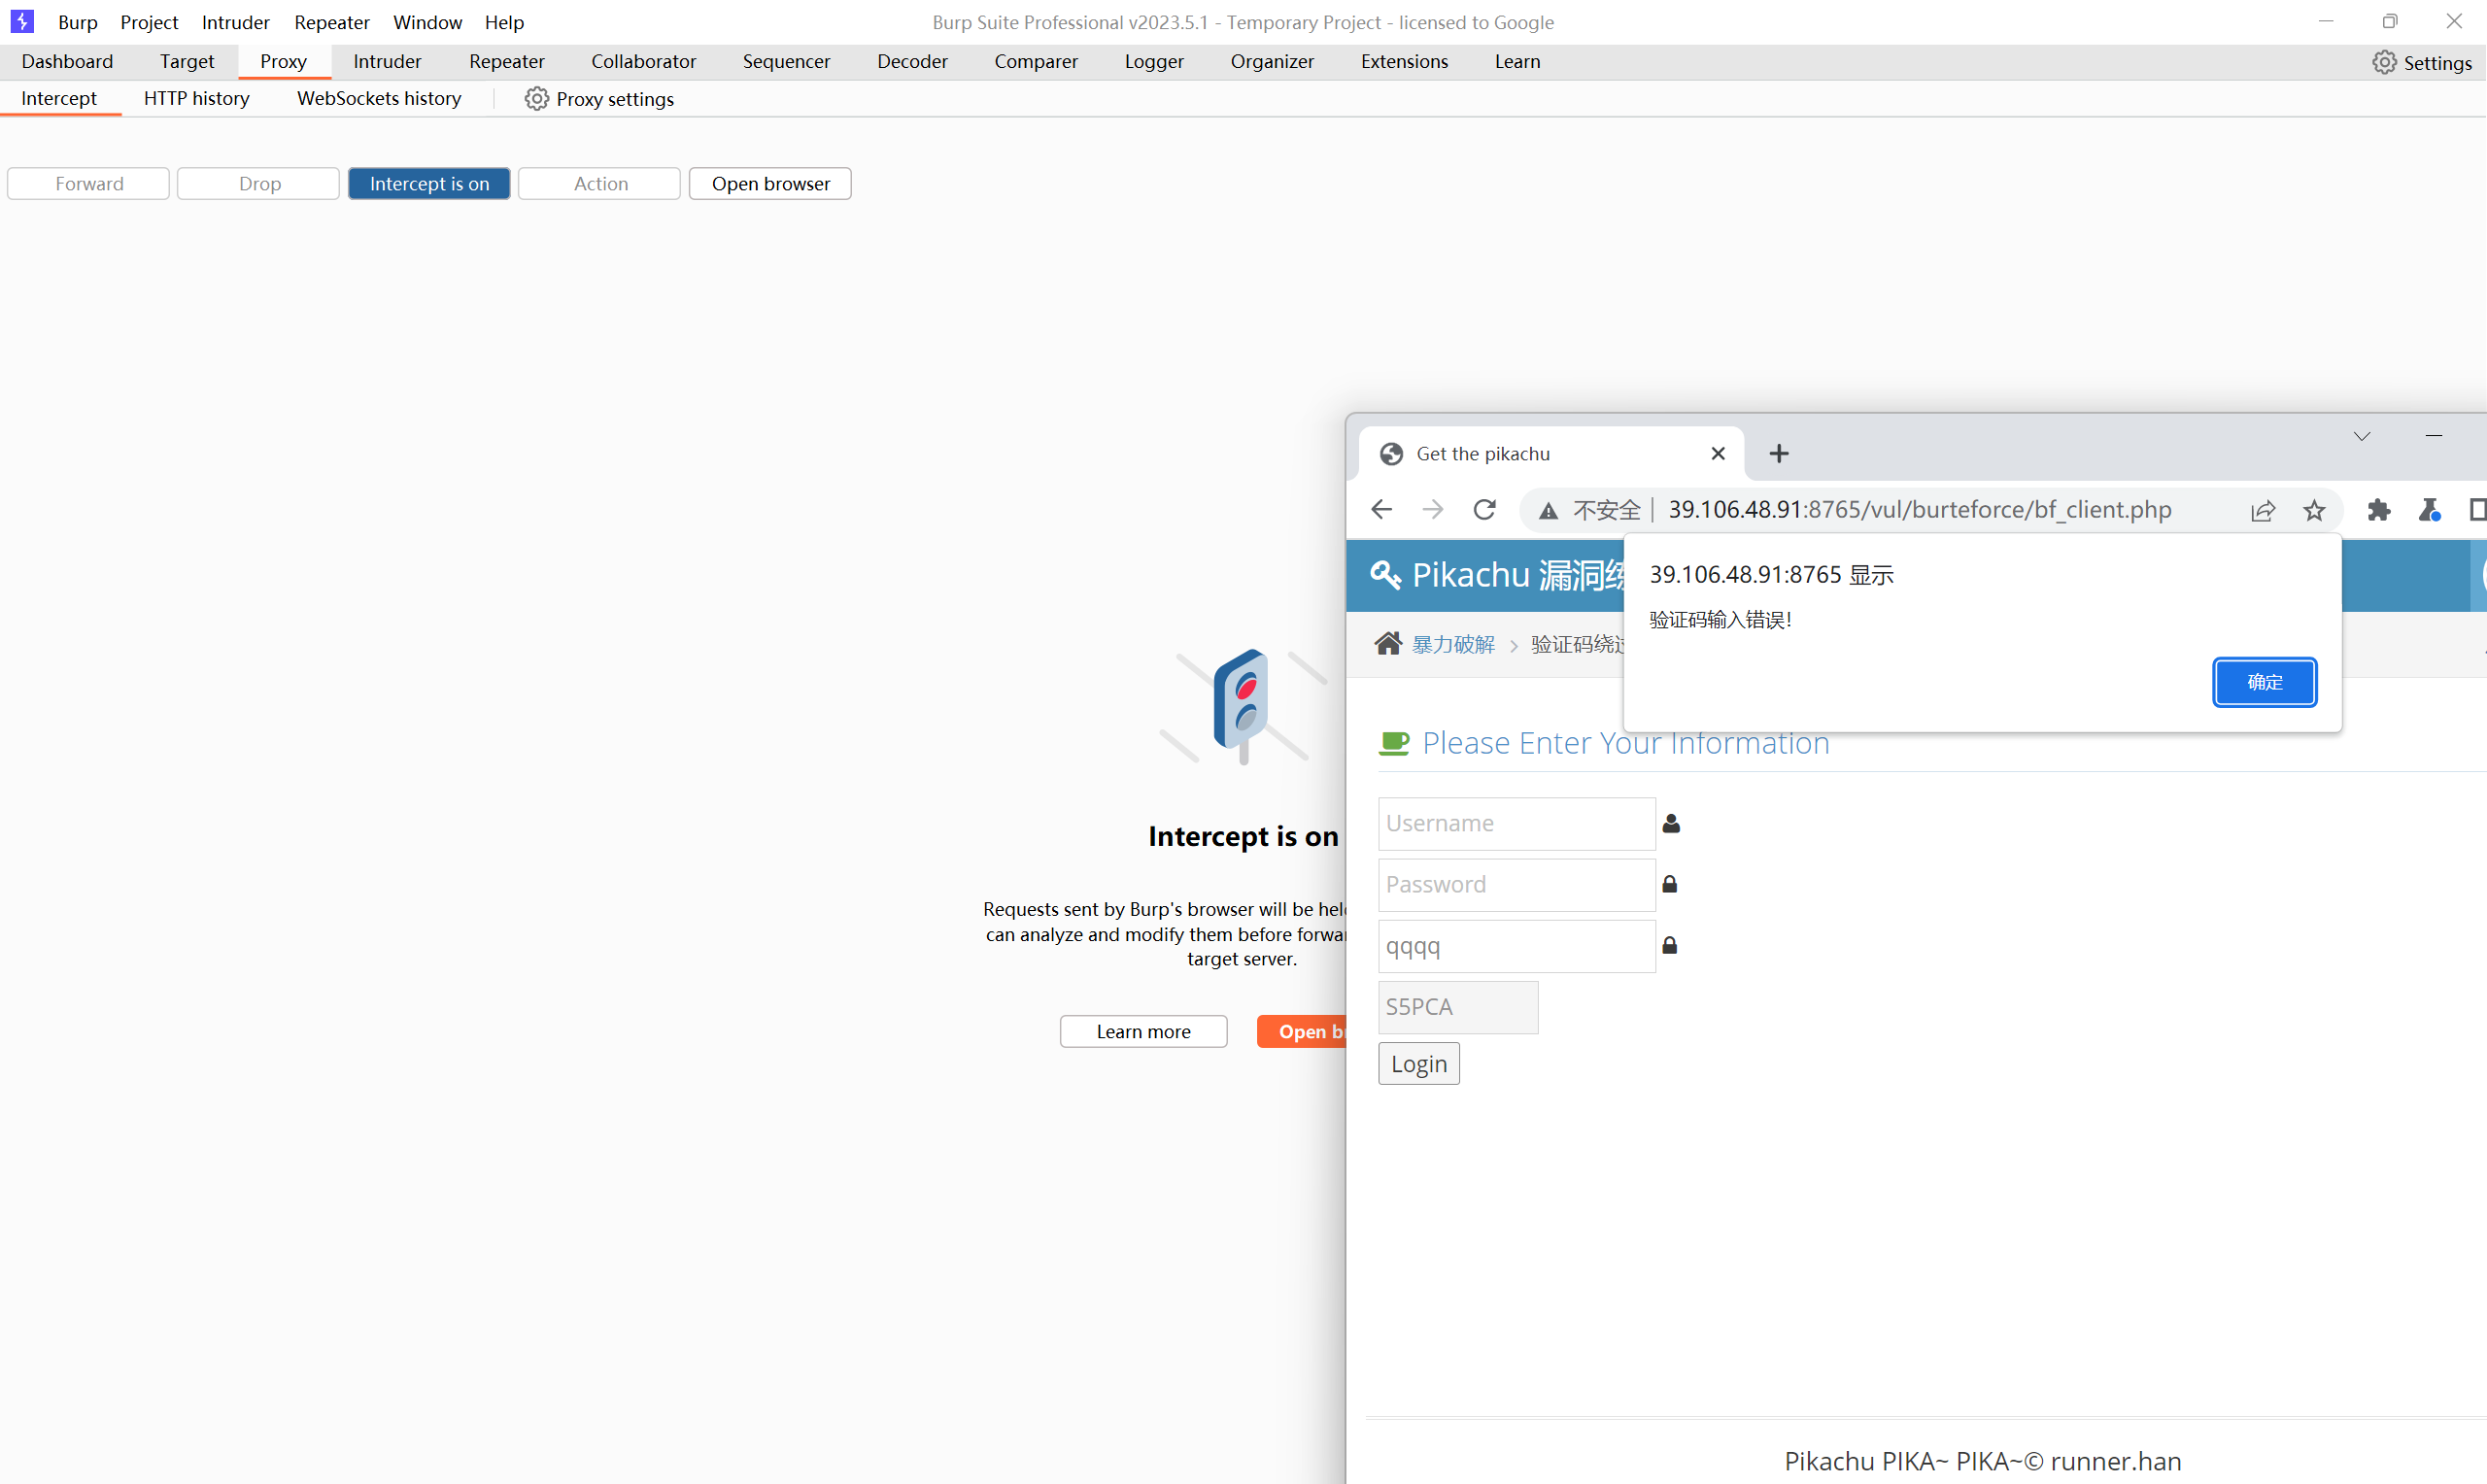Viewport: 2487px width, 1484px height.
Task: Open Burp Settings gear at top right
Action: 2384,62
